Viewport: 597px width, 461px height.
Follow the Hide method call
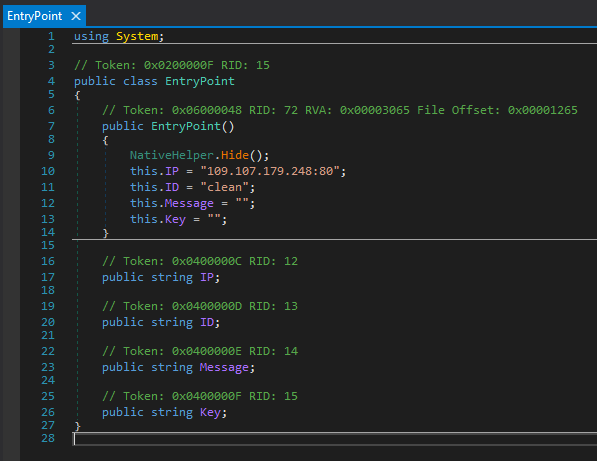(235, 155)
